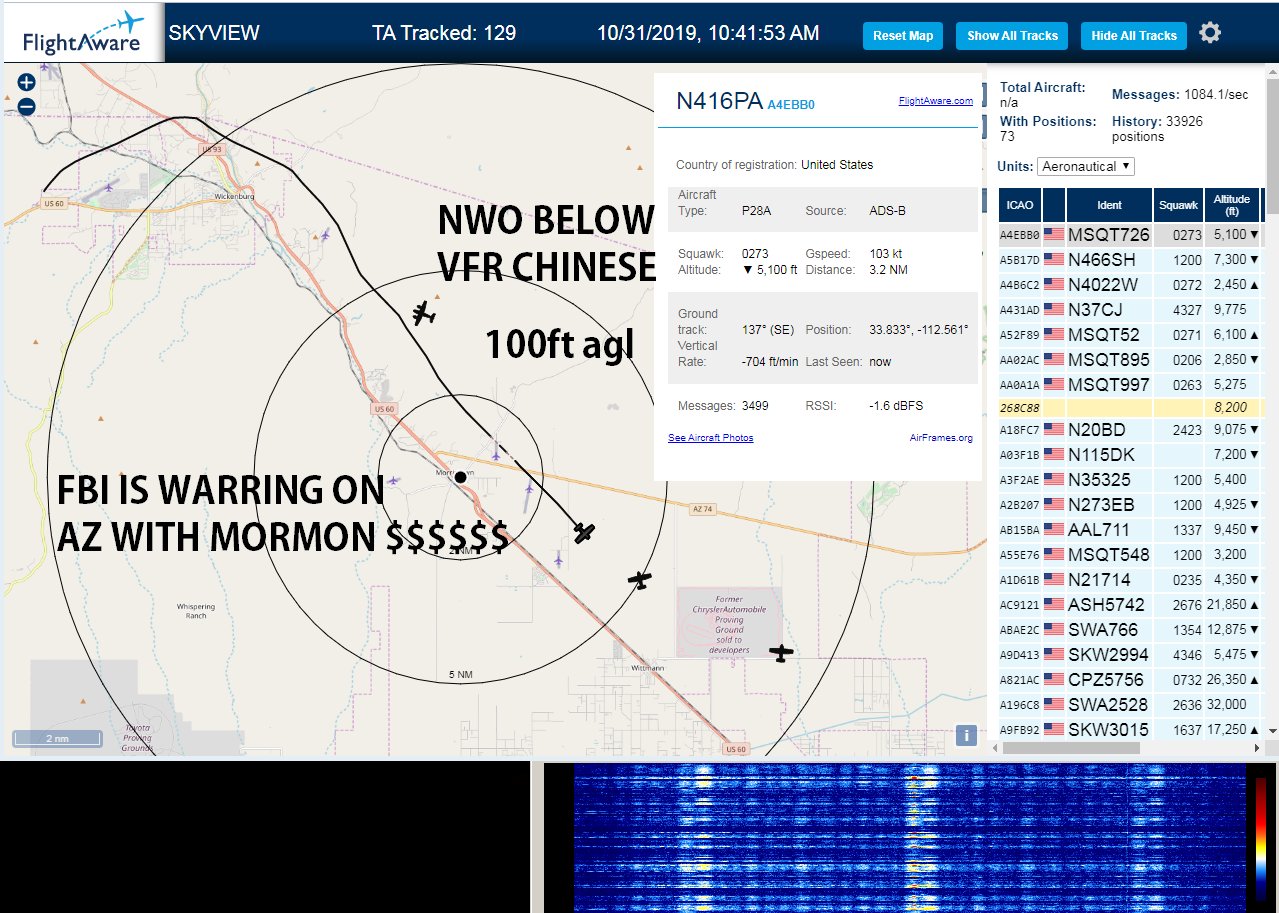Viewport: 1279px width, 913px height.
Task: Sort table by Ident column header
Action: (1109, 205)
